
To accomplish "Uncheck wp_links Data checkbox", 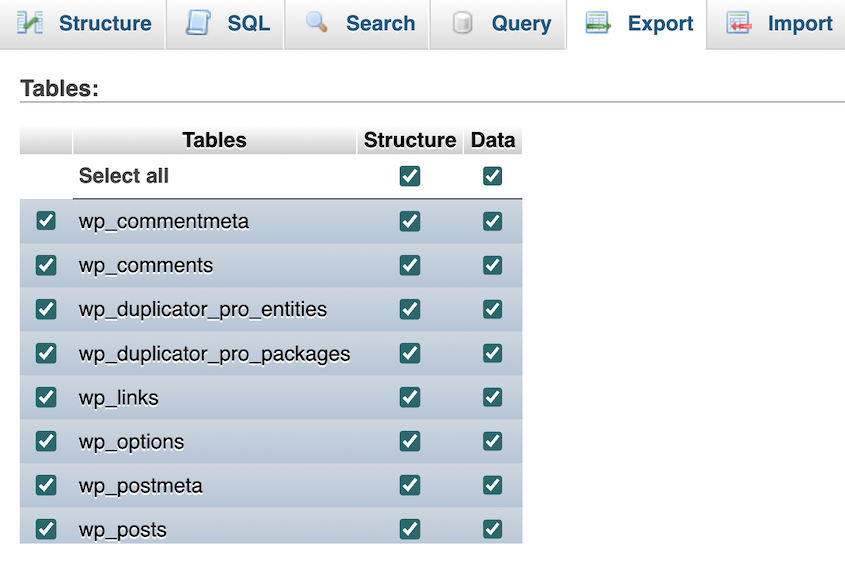I will pyautogui.click(x=493, y=397).
